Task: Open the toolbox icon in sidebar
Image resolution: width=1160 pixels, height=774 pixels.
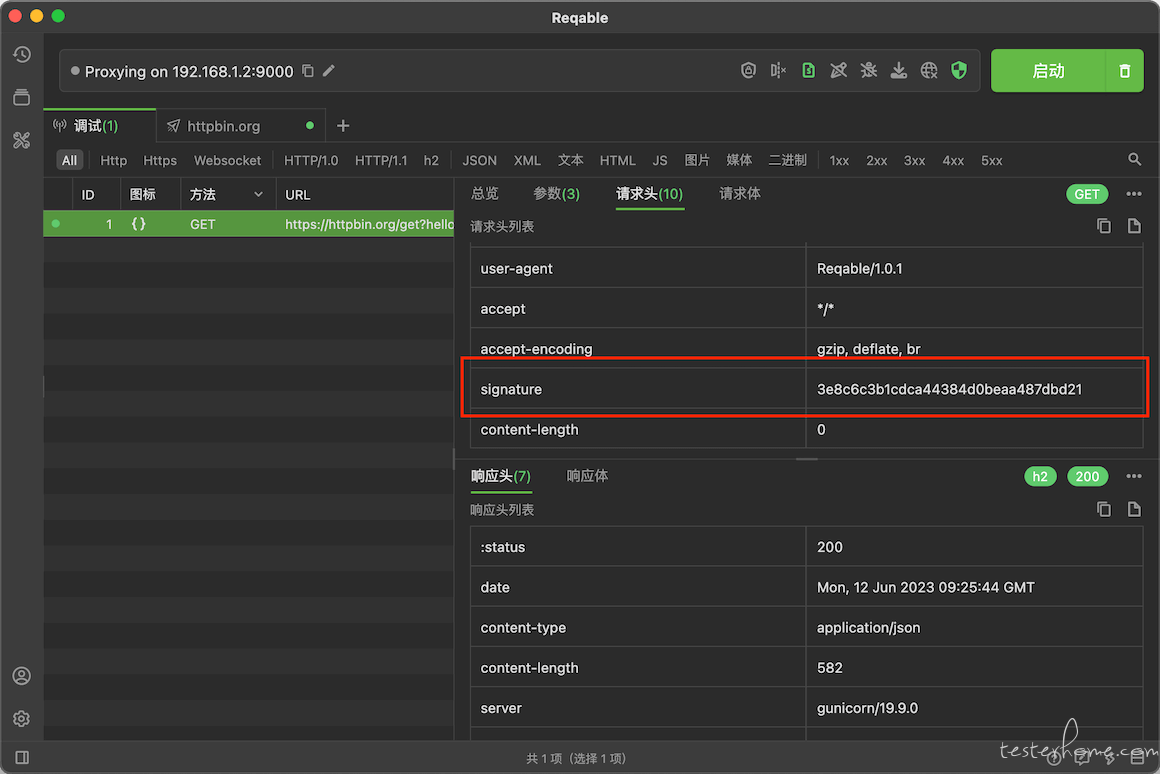Action: pyautogui.click(x=21, y=140)
